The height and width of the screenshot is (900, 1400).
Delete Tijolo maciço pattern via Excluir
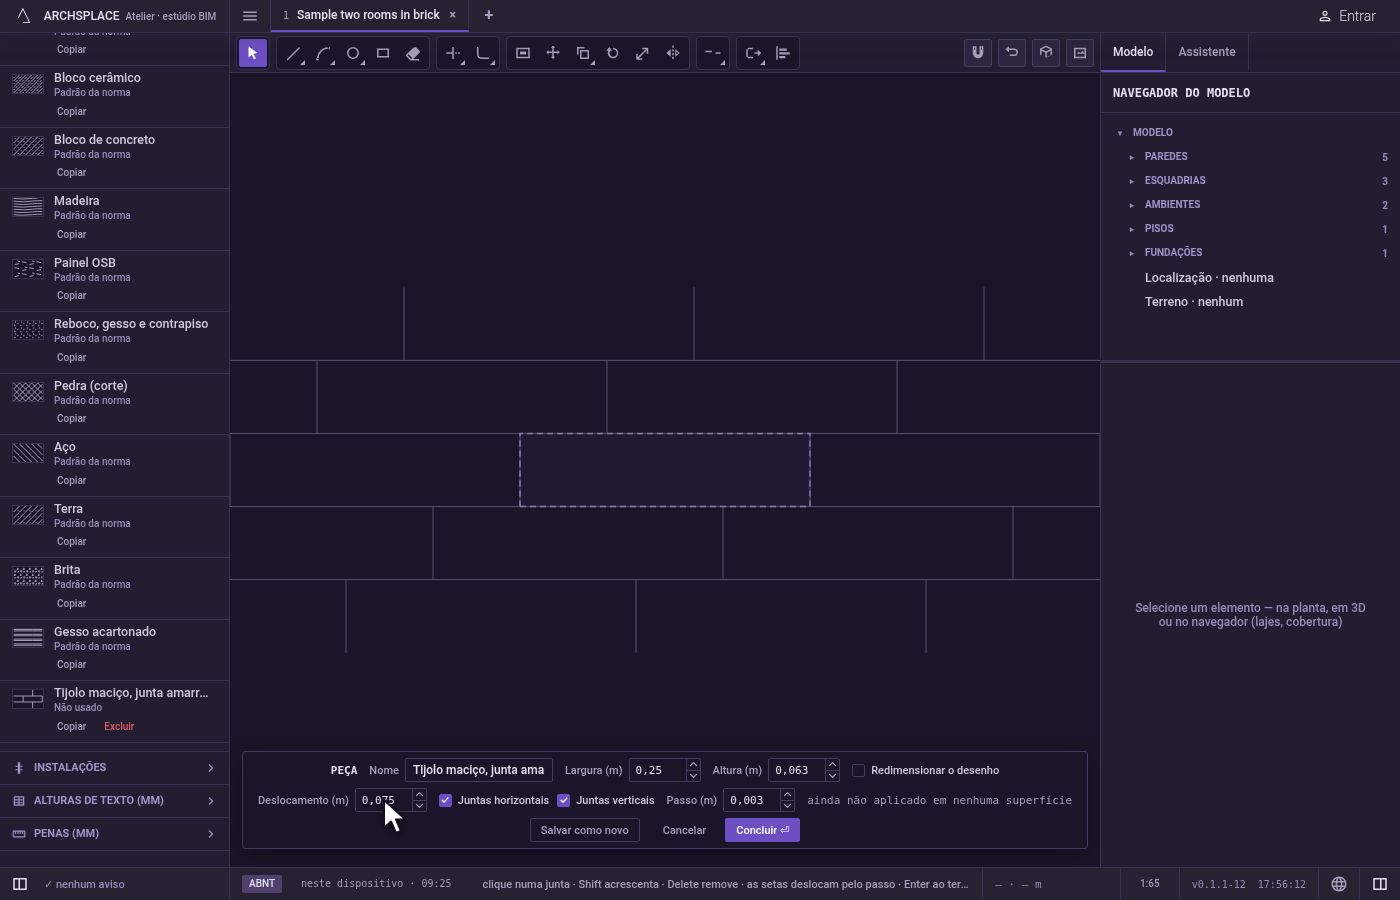point(119,727)
